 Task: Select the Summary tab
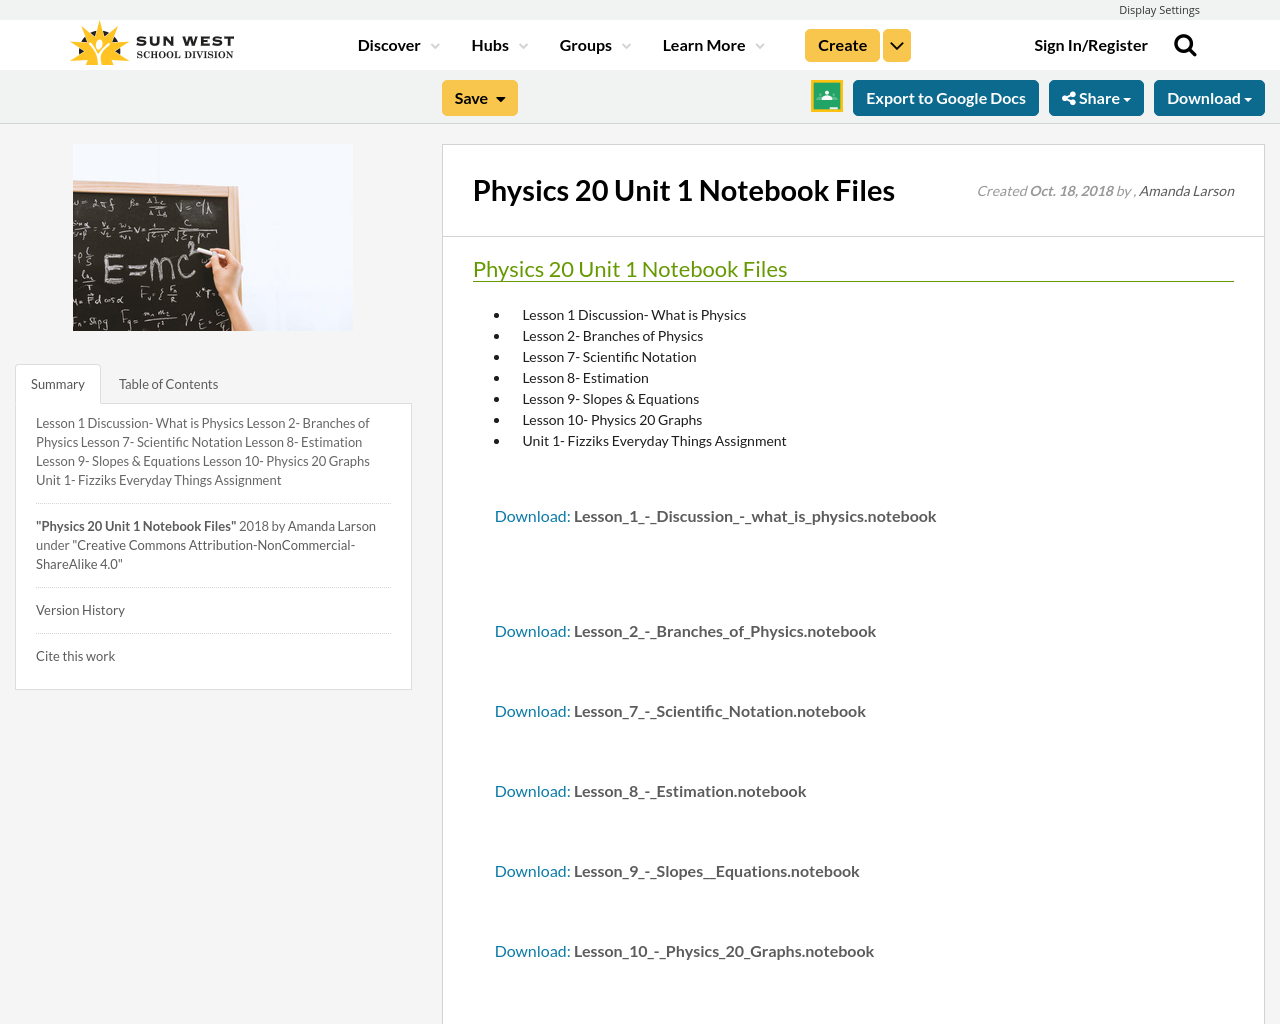tap(57, 383)
